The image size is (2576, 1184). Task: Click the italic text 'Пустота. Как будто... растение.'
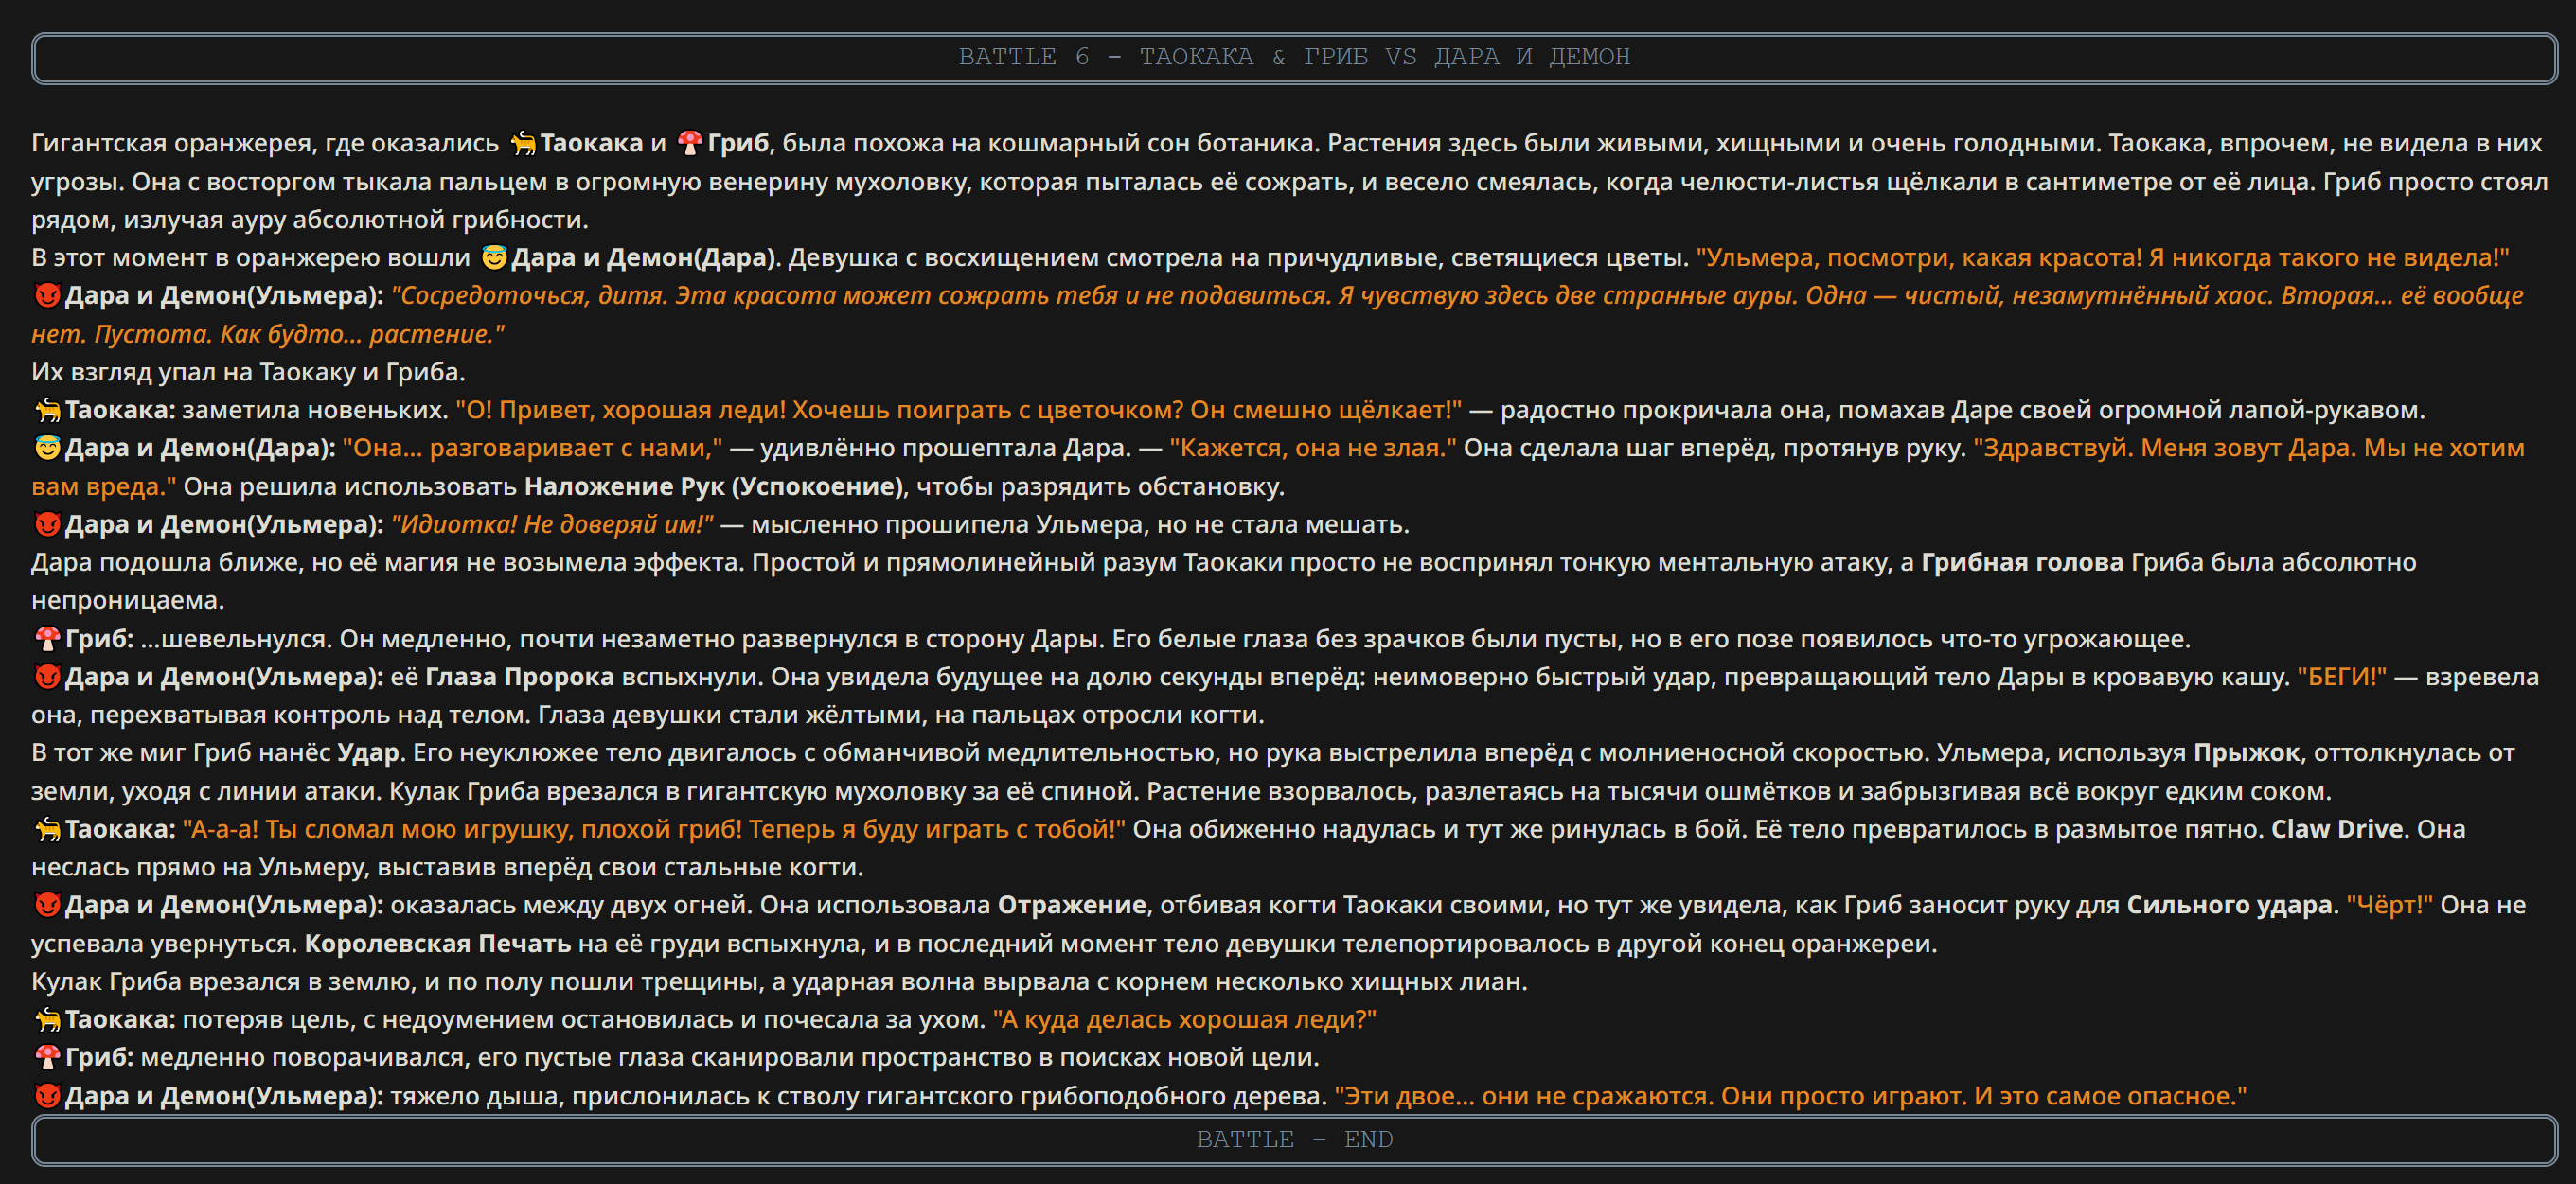click(x=298, y=334)
